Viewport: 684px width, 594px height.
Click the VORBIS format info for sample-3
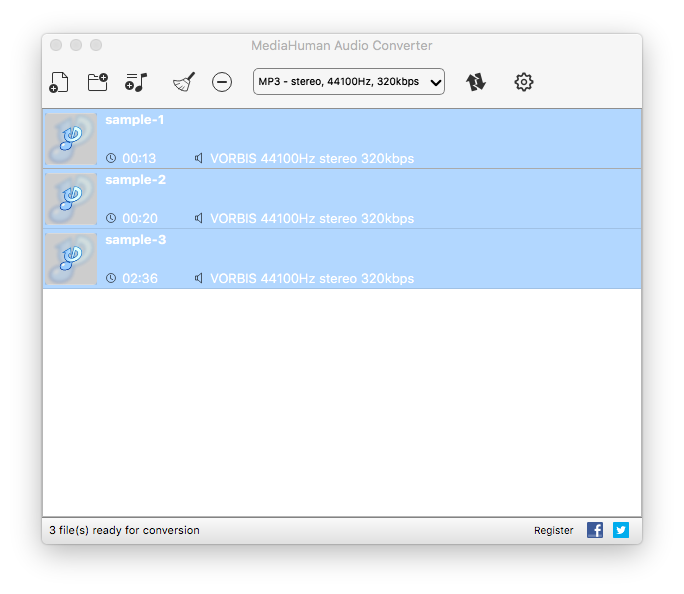coord(312,279)
